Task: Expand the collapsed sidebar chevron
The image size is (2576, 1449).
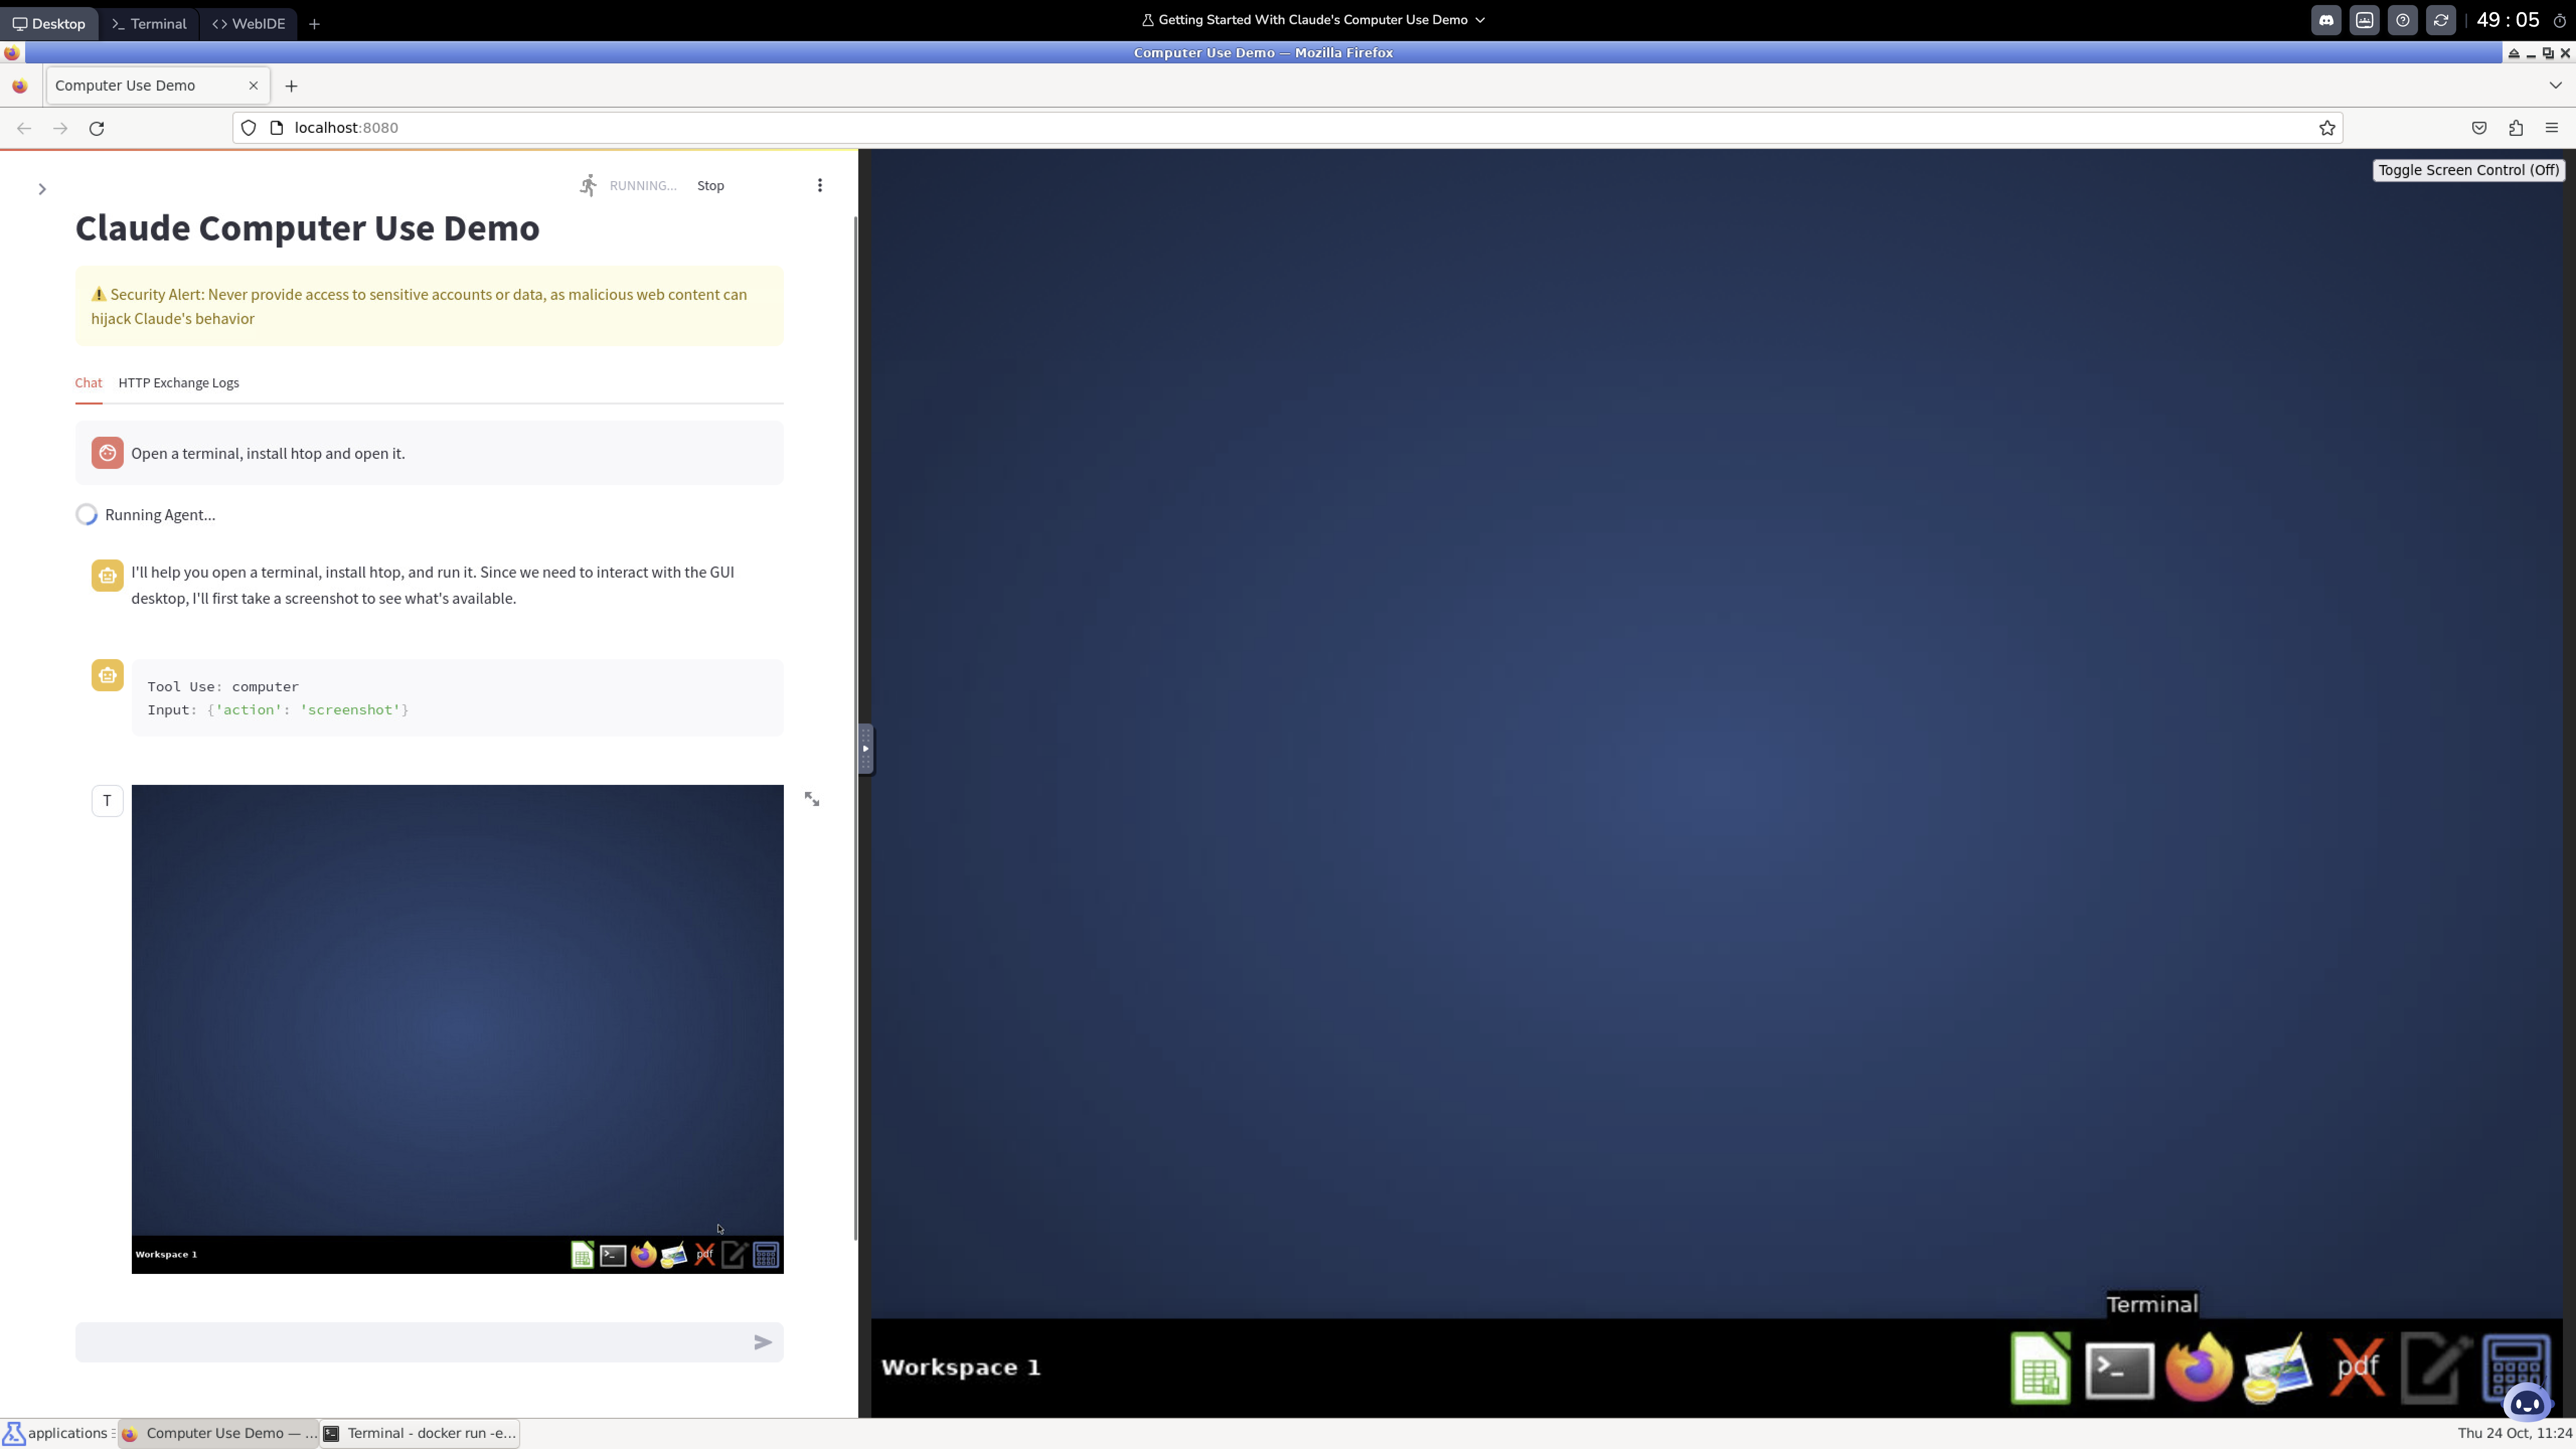Action: (x=42, y=189)
